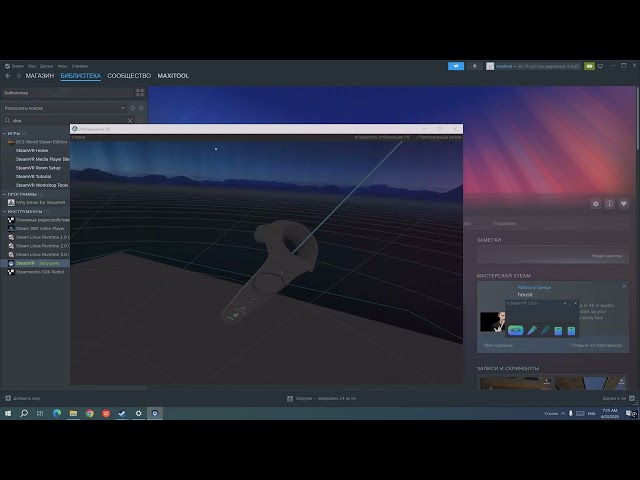Show SteamVR game info icon
This screenshot has width=640, height=480.
(x=609, y=204)
